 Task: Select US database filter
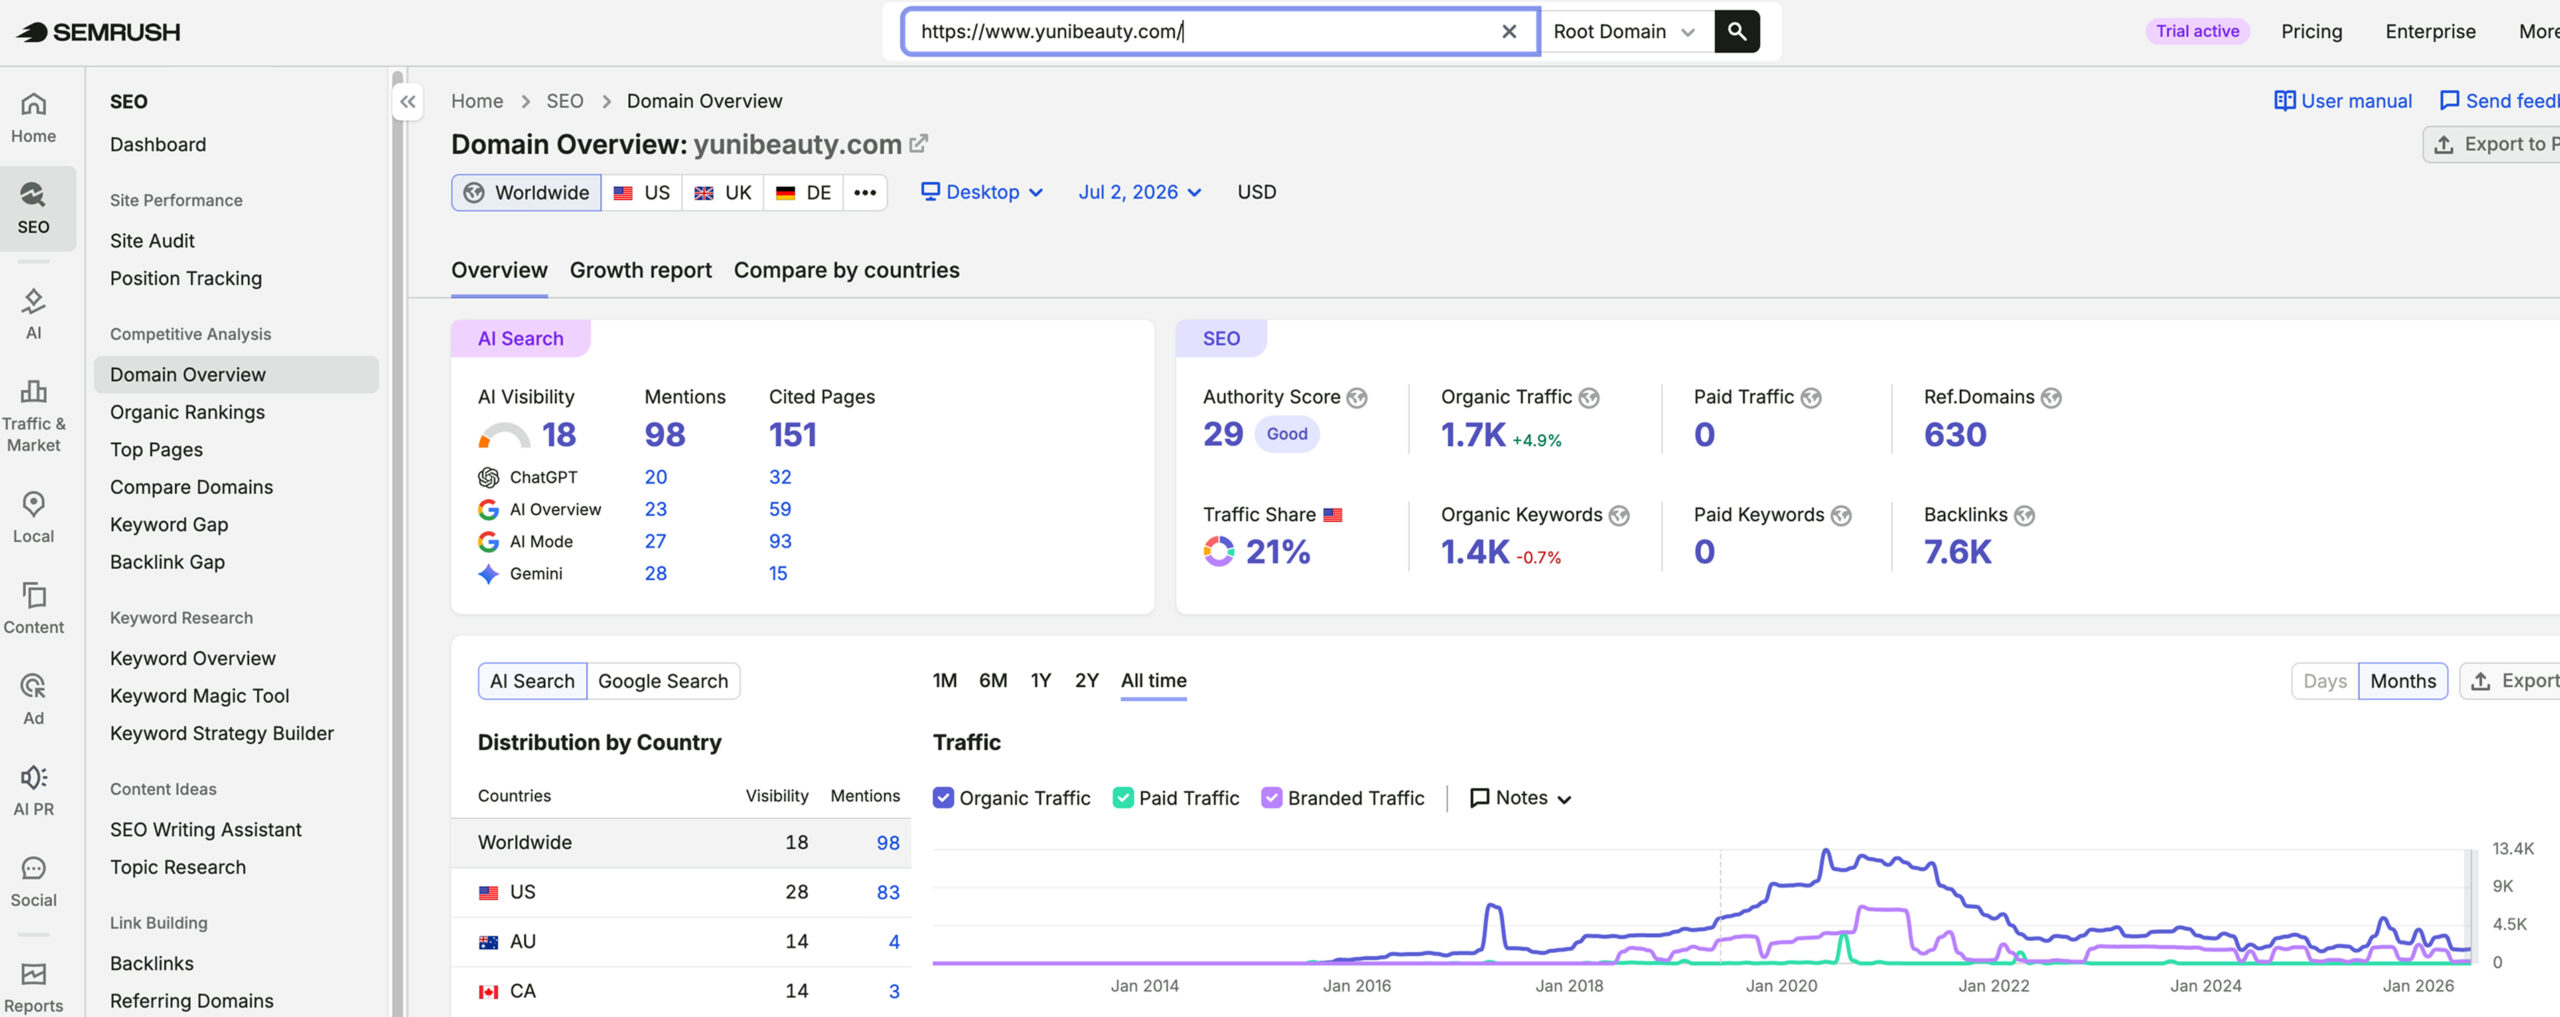click(642, 193)
